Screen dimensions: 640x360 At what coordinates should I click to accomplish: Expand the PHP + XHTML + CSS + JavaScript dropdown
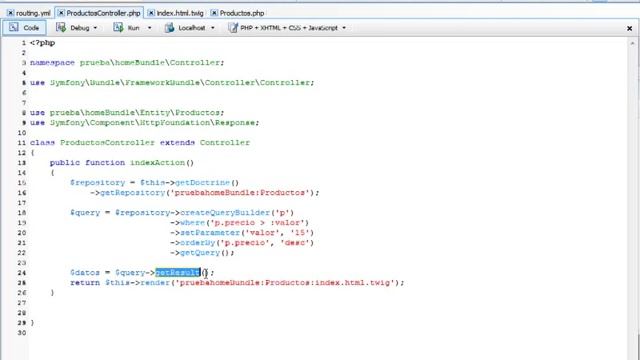(x=344, y=28)
